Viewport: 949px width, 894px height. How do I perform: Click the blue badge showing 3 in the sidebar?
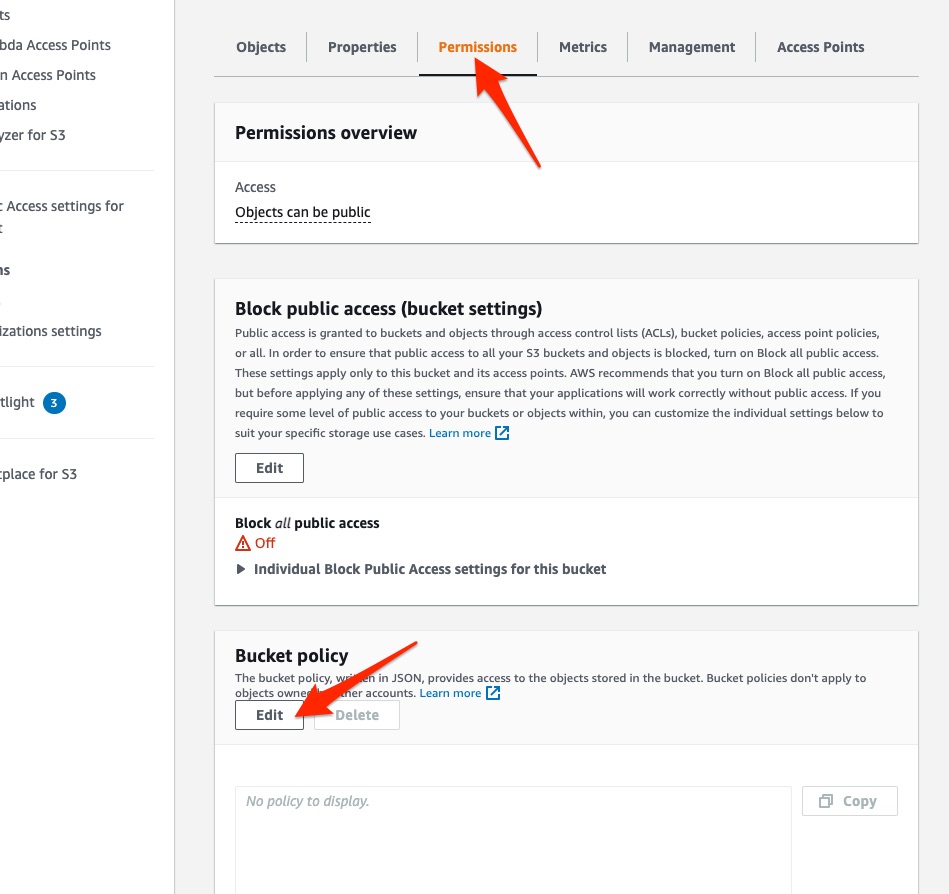55,403
